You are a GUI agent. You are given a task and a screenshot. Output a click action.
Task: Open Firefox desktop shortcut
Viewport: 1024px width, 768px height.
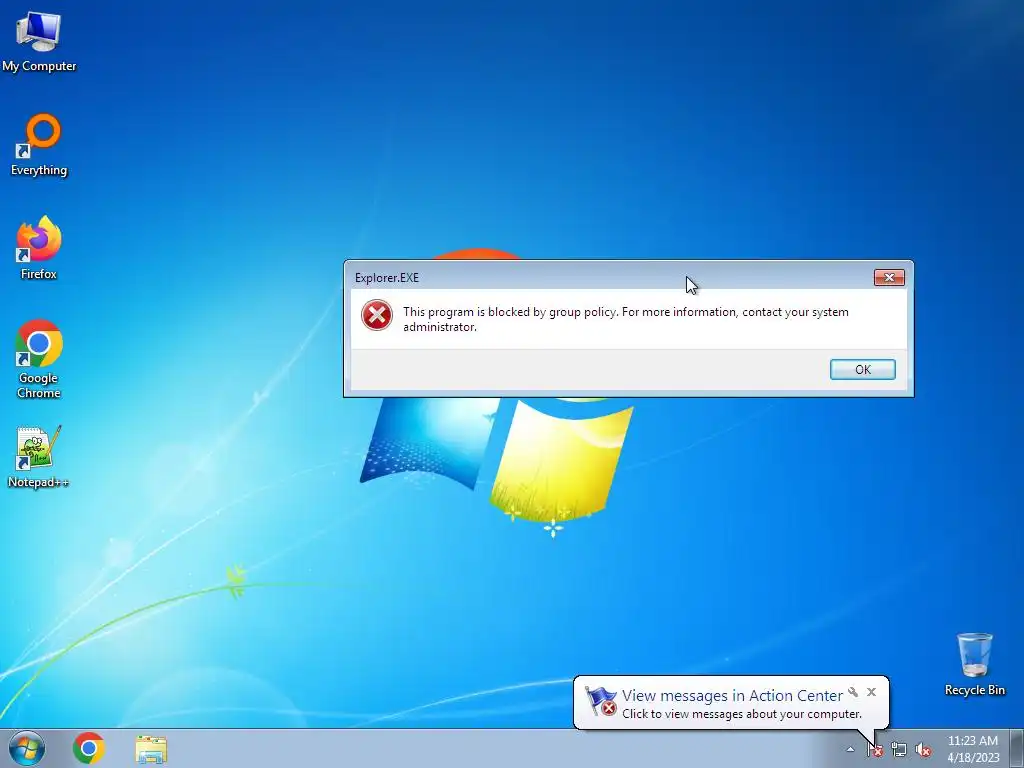[x=39, y=248]
